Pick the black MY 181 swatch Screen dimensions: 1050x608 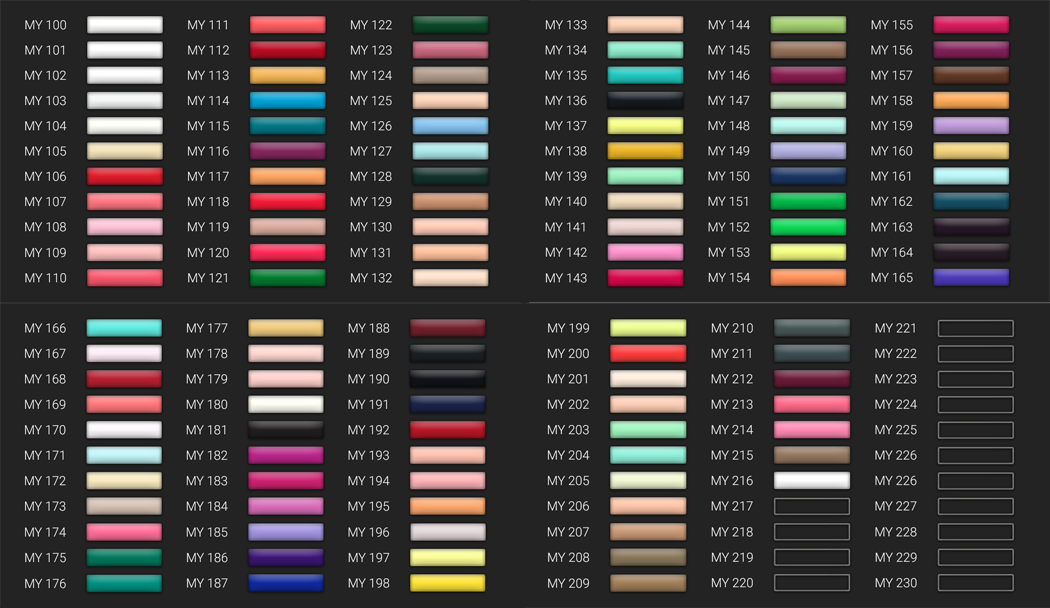pos(286,430)
